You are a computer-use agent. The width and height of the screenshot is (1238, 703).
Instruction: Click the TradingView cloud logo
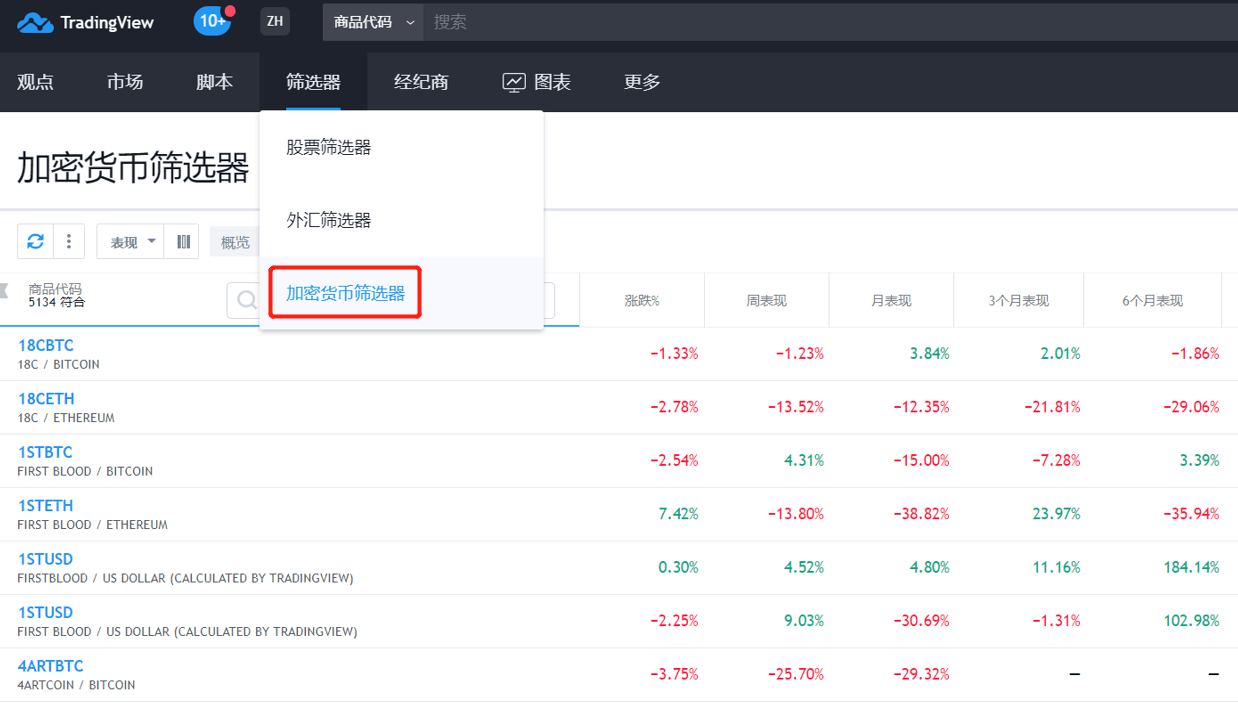36,22
